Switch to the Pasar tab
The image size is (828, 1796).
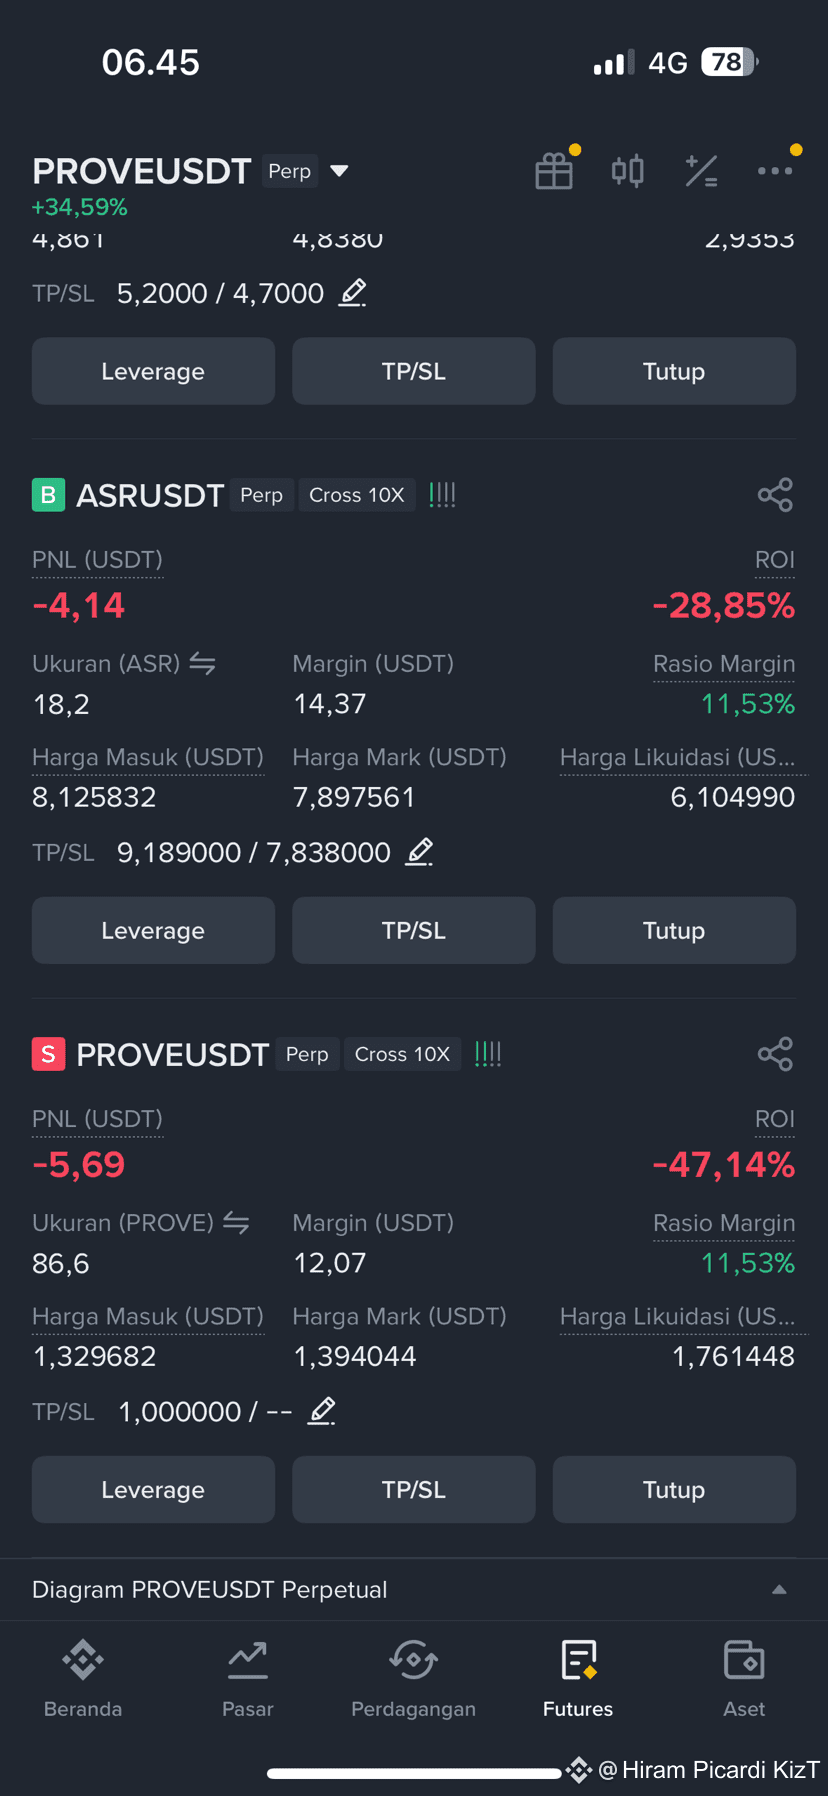248,1679
